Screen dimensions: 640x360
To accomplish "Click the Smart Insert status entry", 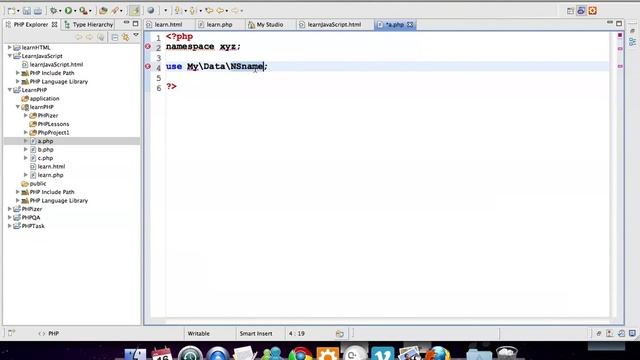I will coord(256,333).
